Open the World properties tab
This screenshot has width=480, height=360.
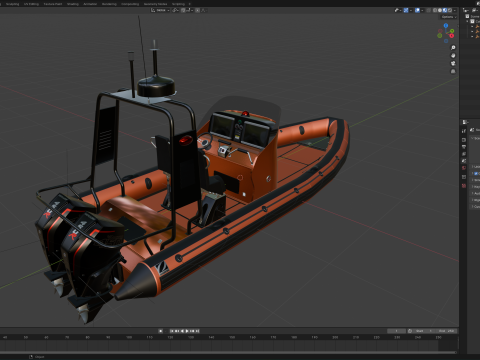(464, 168)
